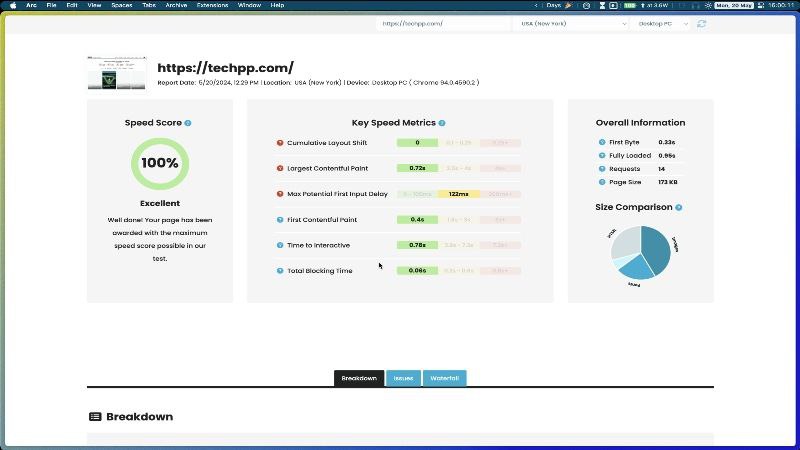
Task: Click the techpp.com page thumbnail
Action: (117, 73)
